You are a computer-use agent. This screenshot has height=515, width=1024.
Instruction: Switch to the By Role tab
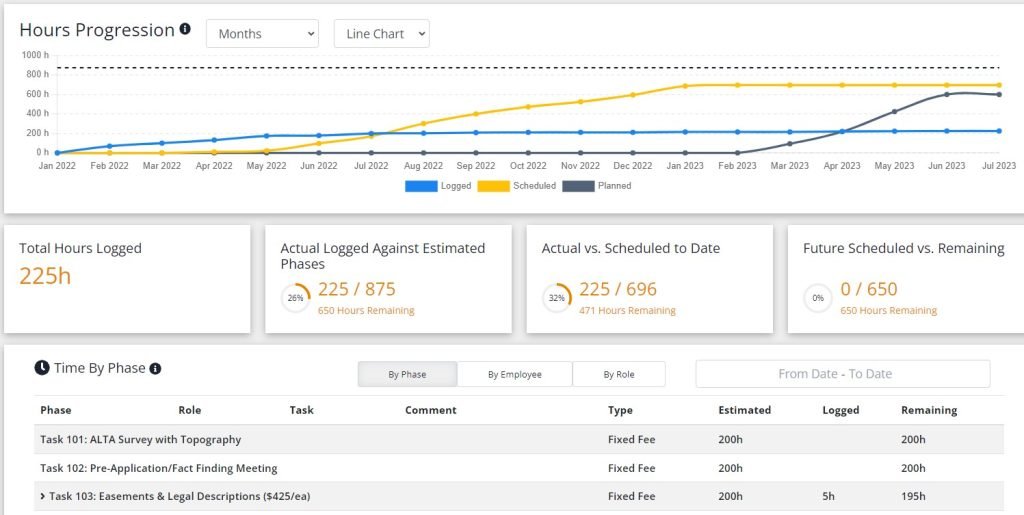coord(618,375)
